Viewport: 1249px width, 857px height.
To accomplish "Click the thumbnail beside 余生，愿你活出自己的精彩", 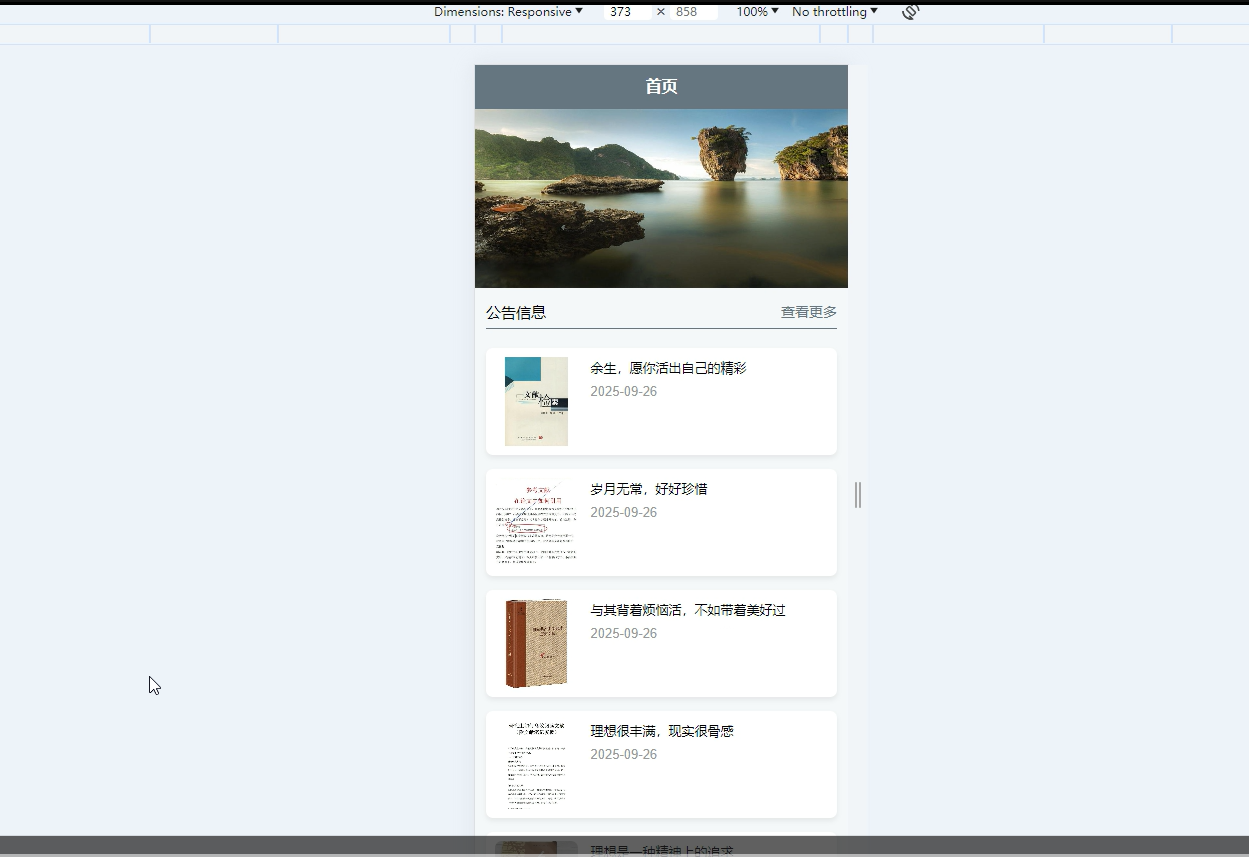I will tap(536, 401).
